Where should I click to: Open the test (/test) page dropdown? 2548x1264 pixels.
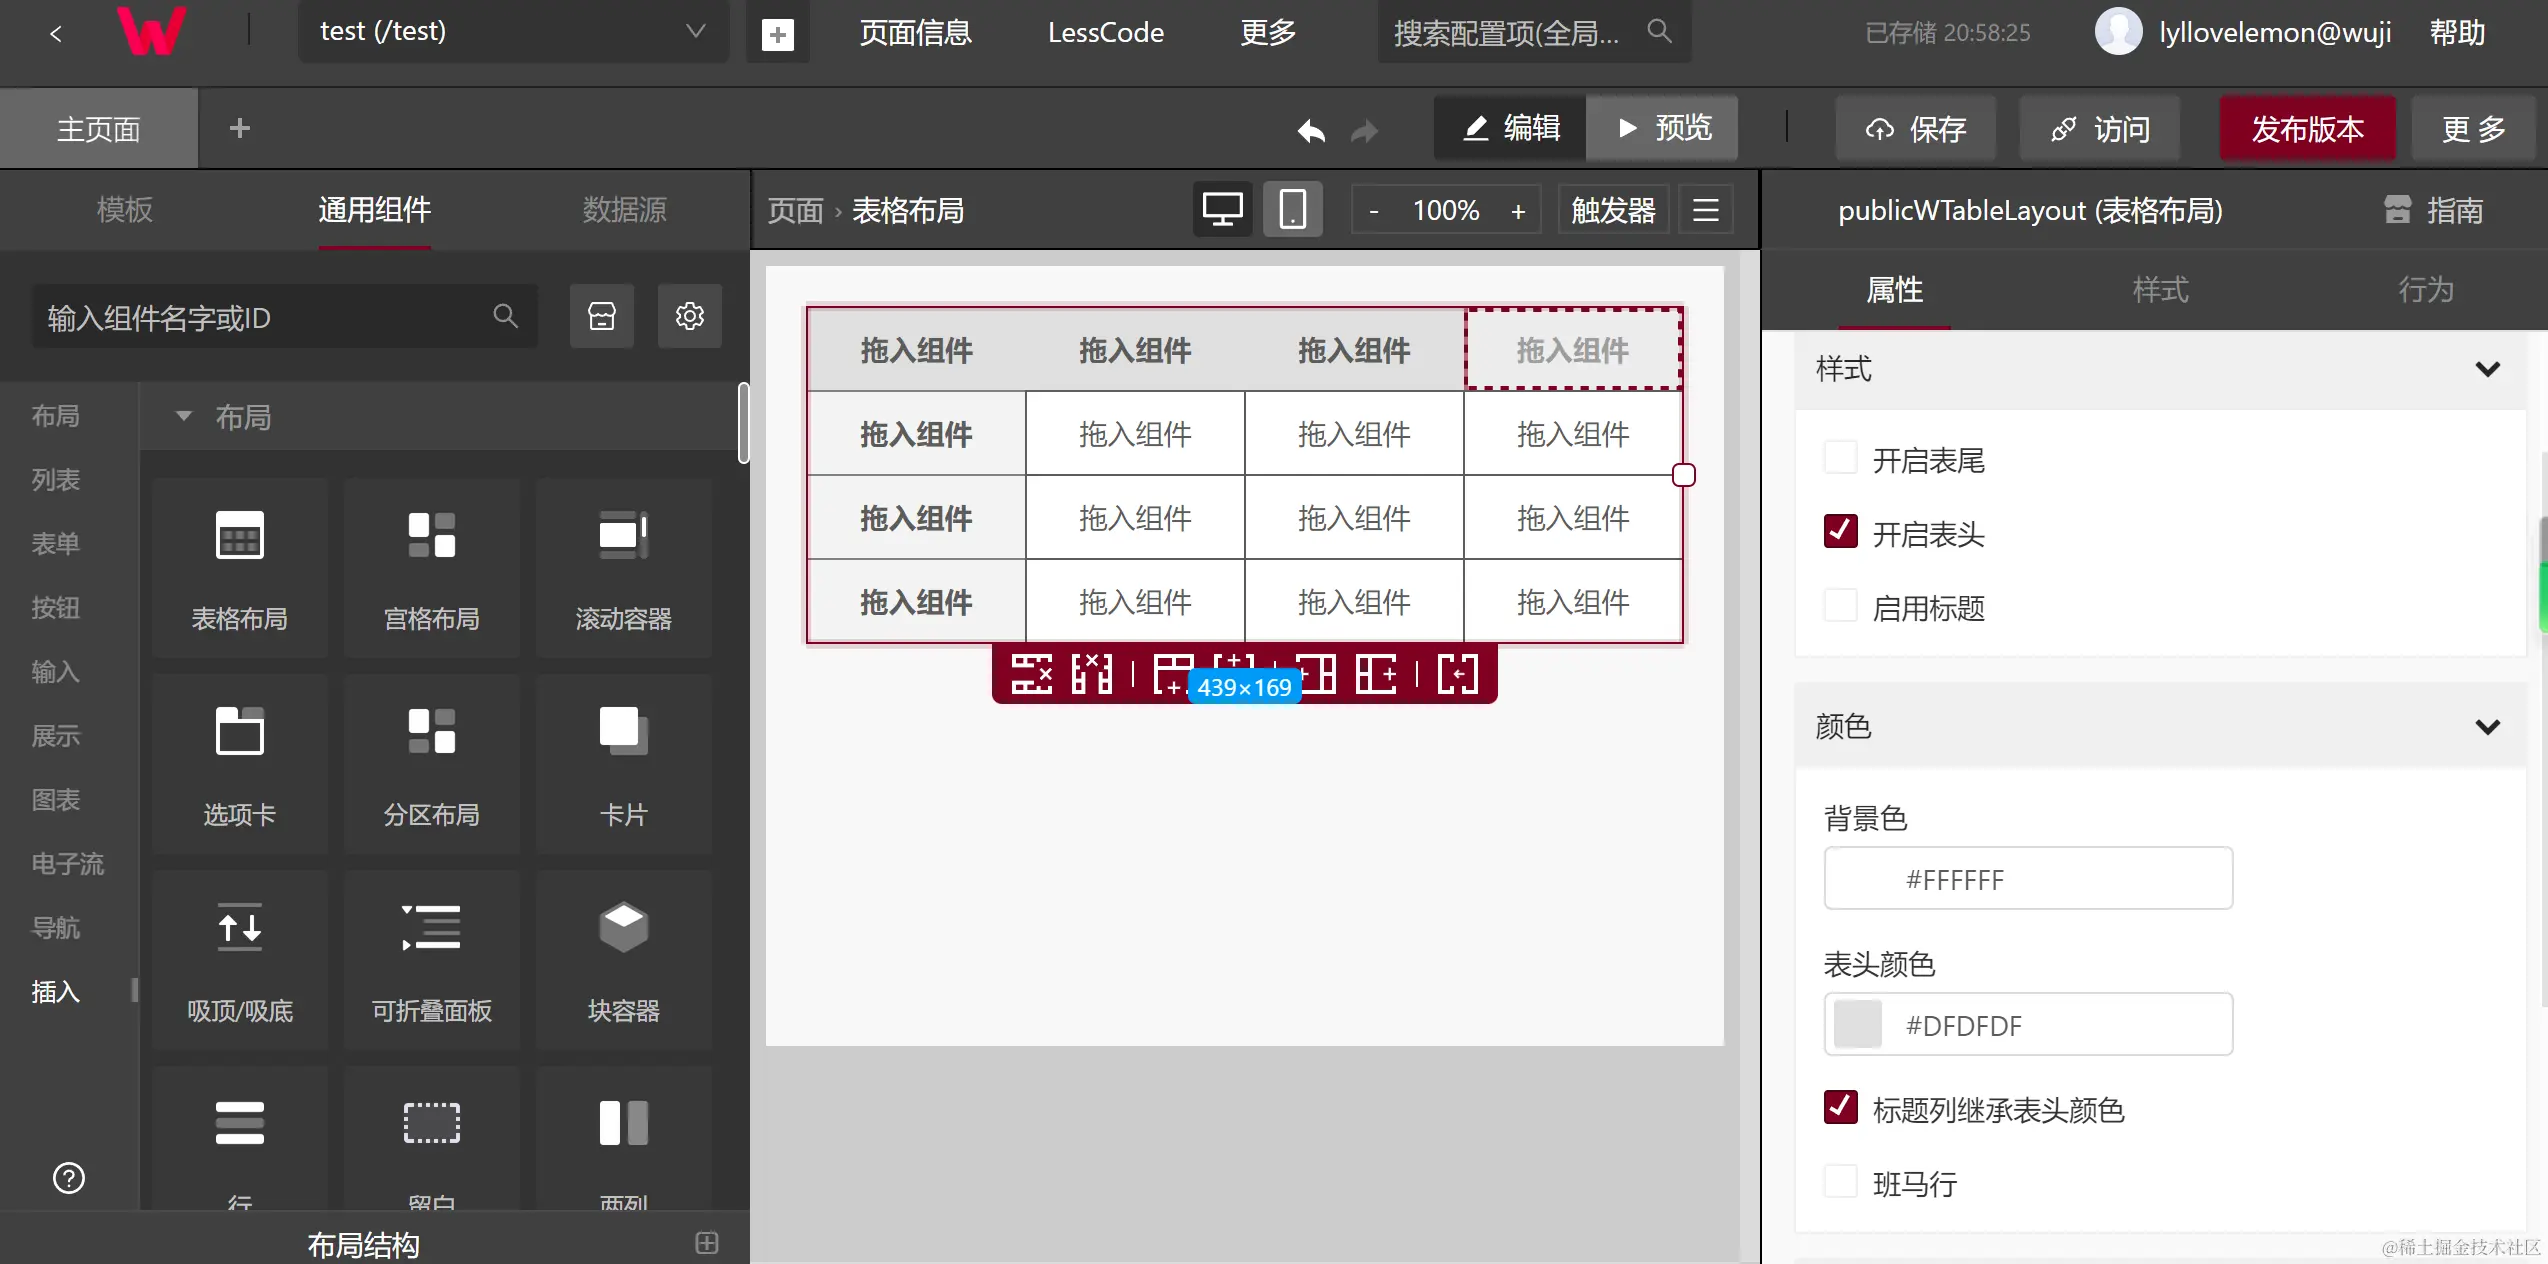[513, 32]
